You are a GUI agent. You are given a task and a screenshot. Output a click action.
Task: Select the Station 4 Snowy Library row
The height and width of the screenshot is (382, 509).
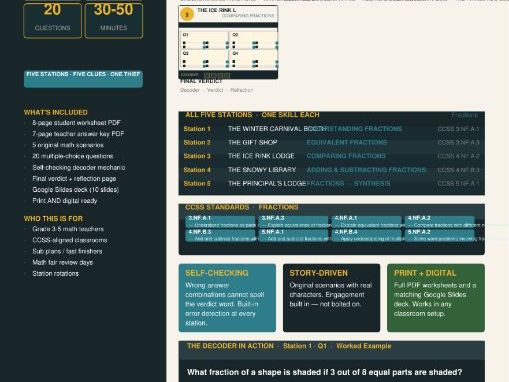click(x=331, y=170)
